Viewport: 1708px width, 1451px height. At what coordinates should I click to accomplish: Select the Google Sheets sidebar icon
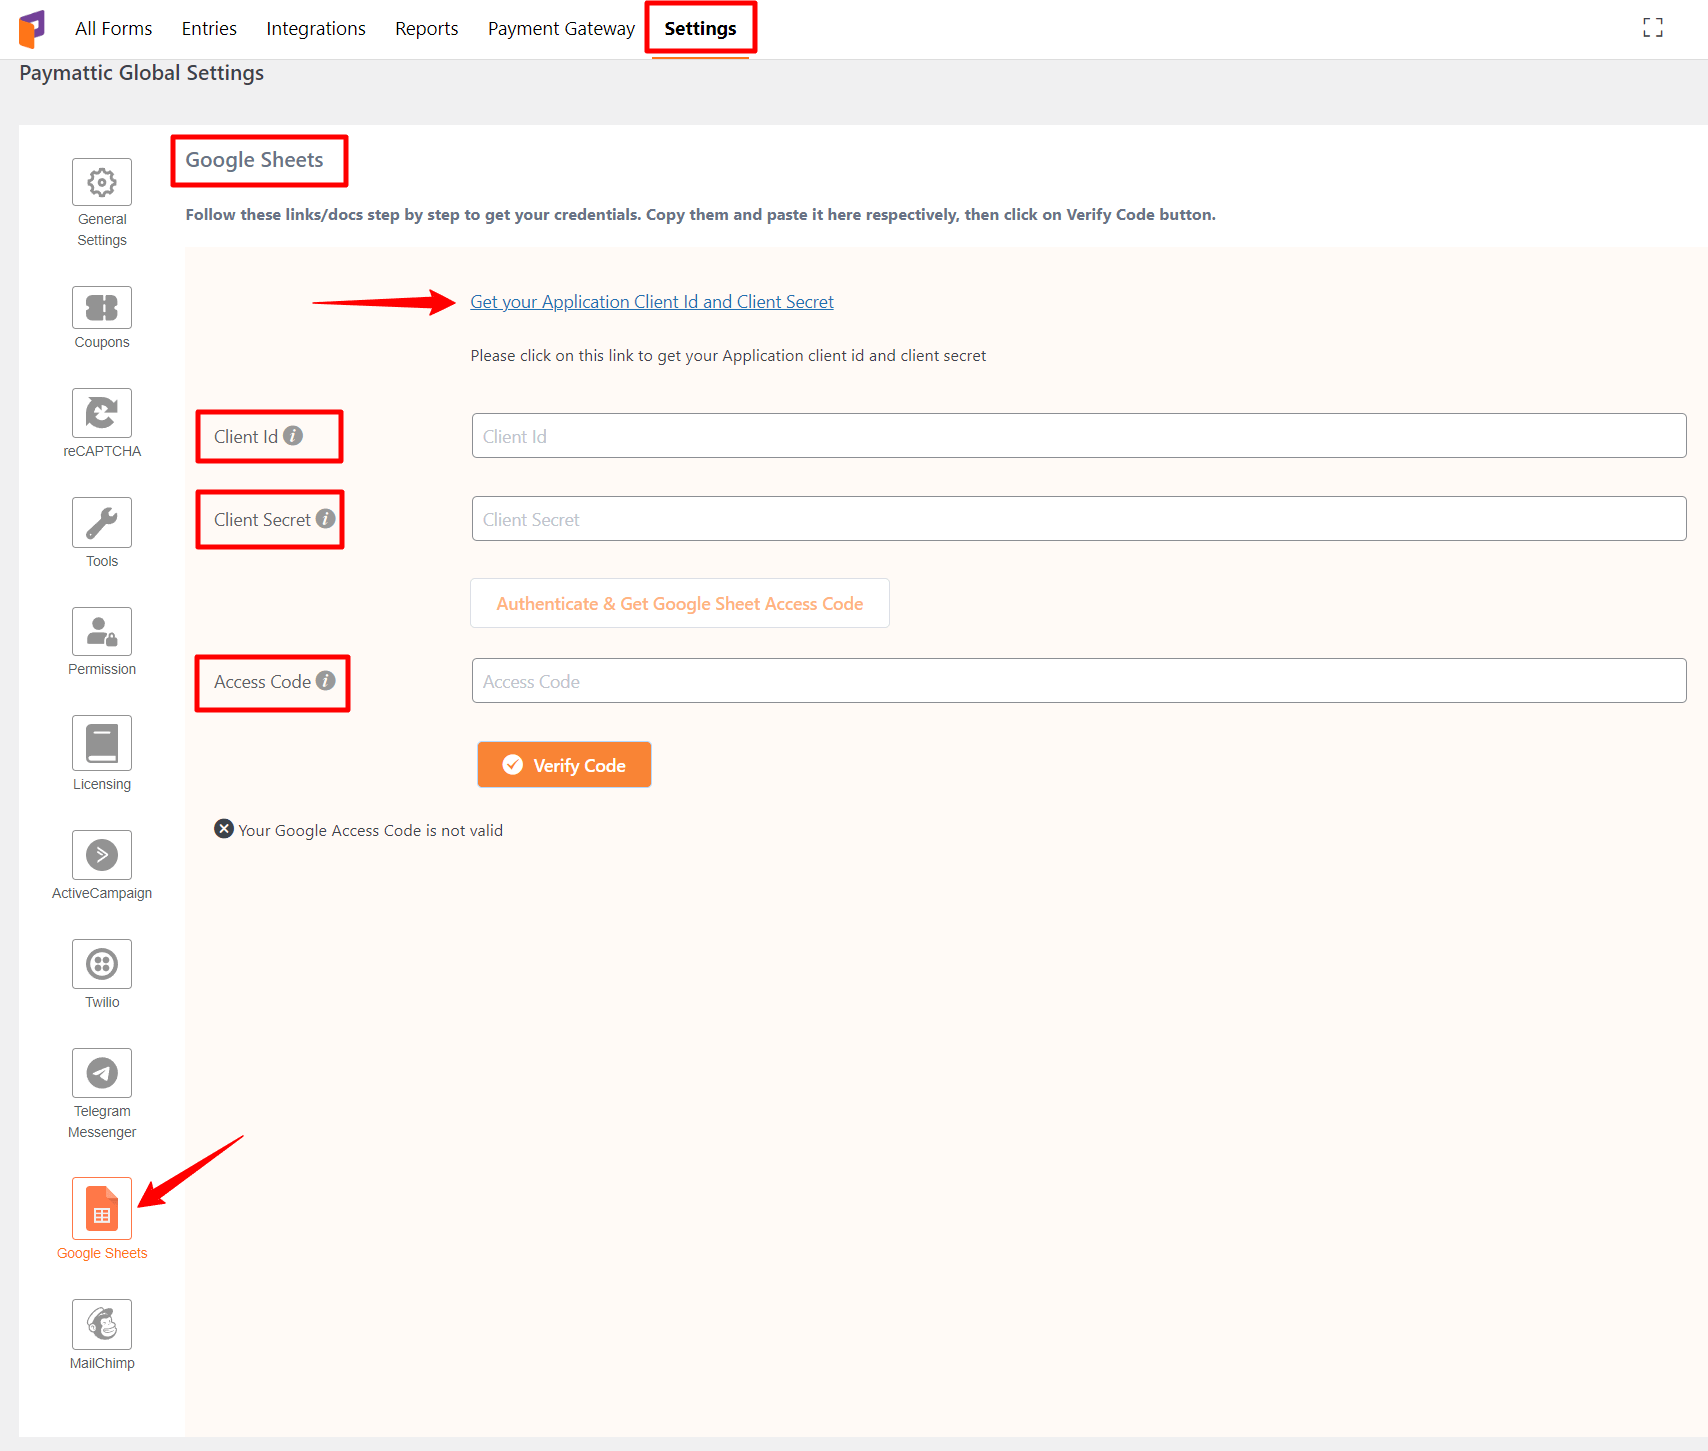point(102,1208)
